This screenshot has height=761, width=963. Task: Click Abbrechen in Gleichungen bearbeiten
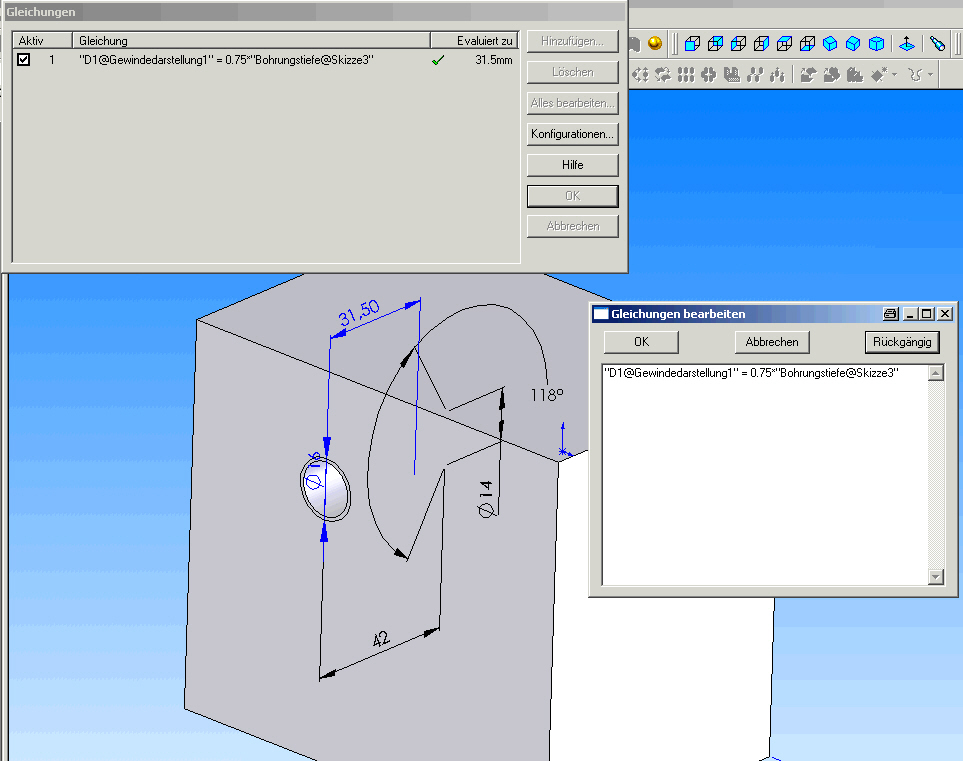click(772, 342)
